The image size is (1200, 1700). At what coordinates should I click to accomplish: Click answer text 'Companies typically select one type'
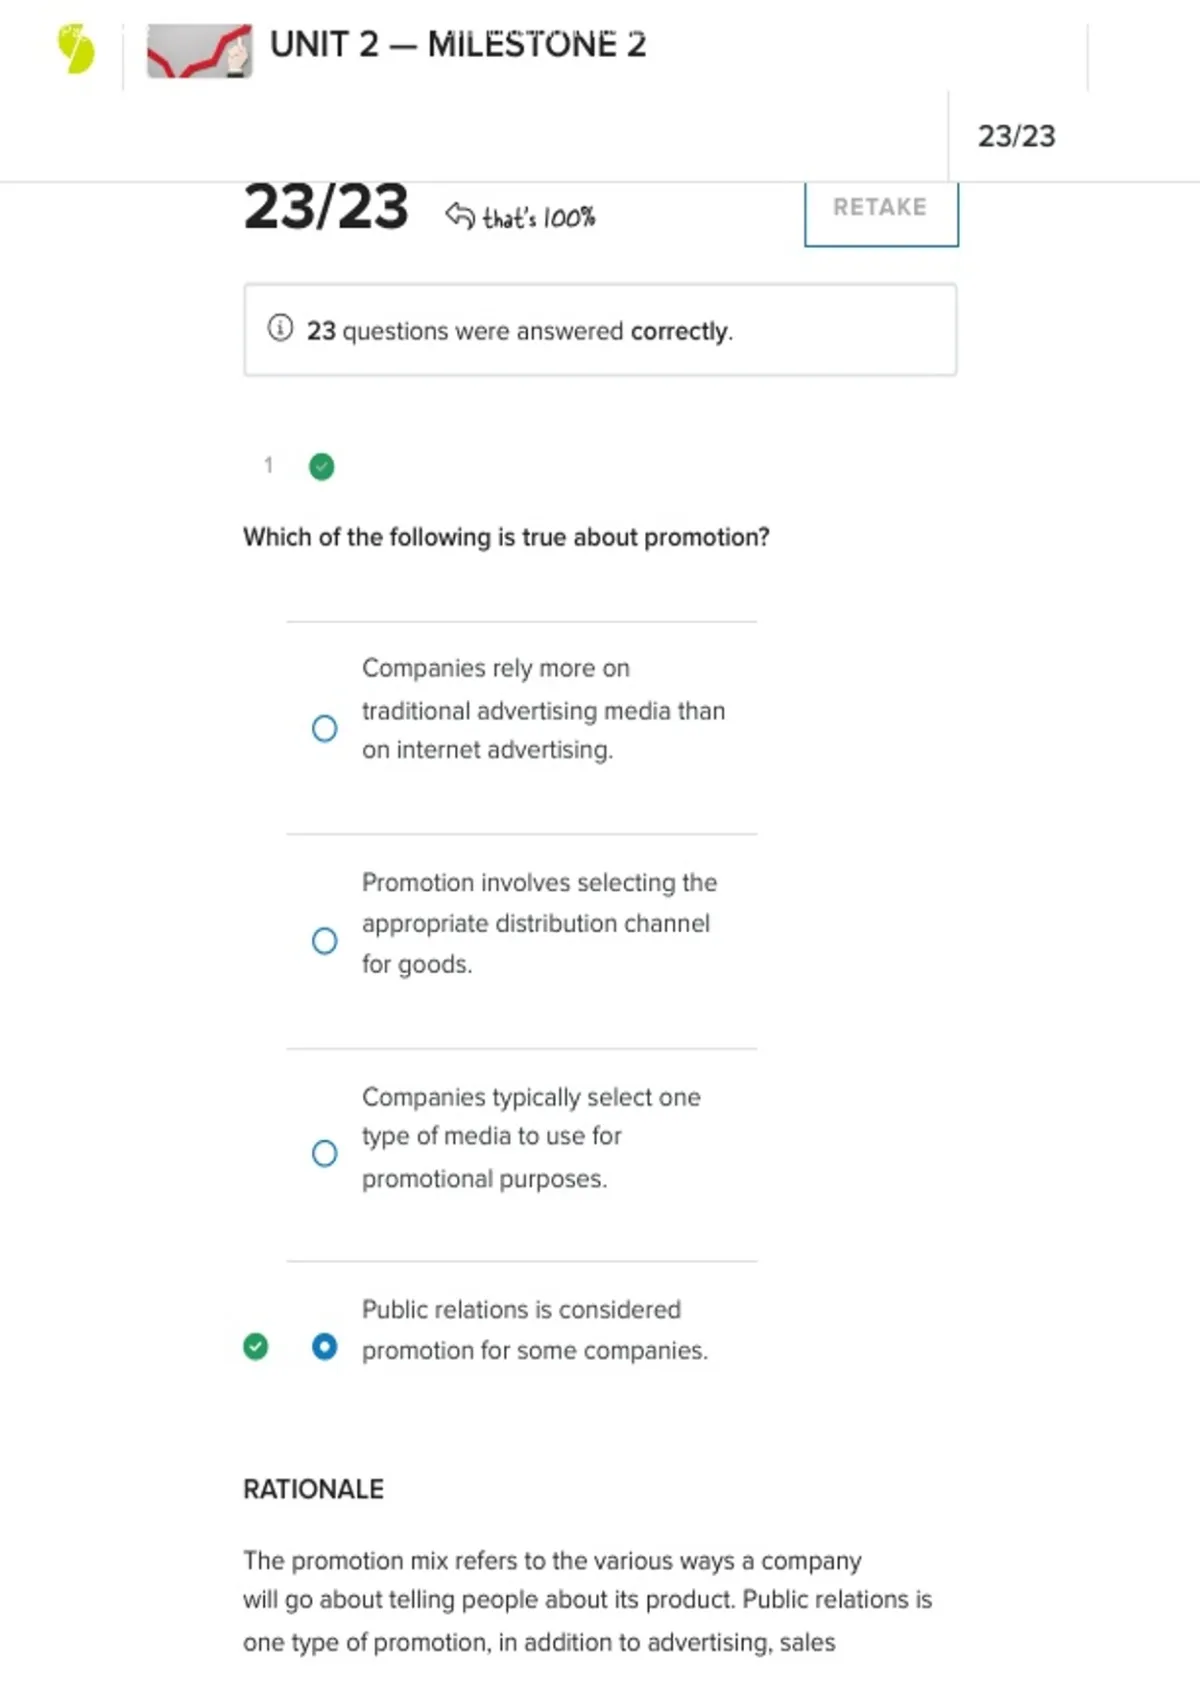[x=531, y=1137]
